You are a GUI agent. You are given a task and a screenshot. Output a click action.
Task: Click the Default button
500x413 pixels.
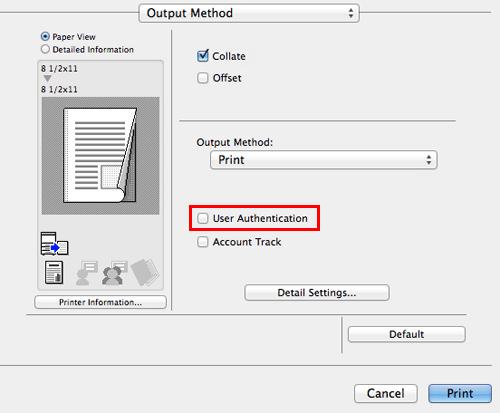[x=407, y=334]
